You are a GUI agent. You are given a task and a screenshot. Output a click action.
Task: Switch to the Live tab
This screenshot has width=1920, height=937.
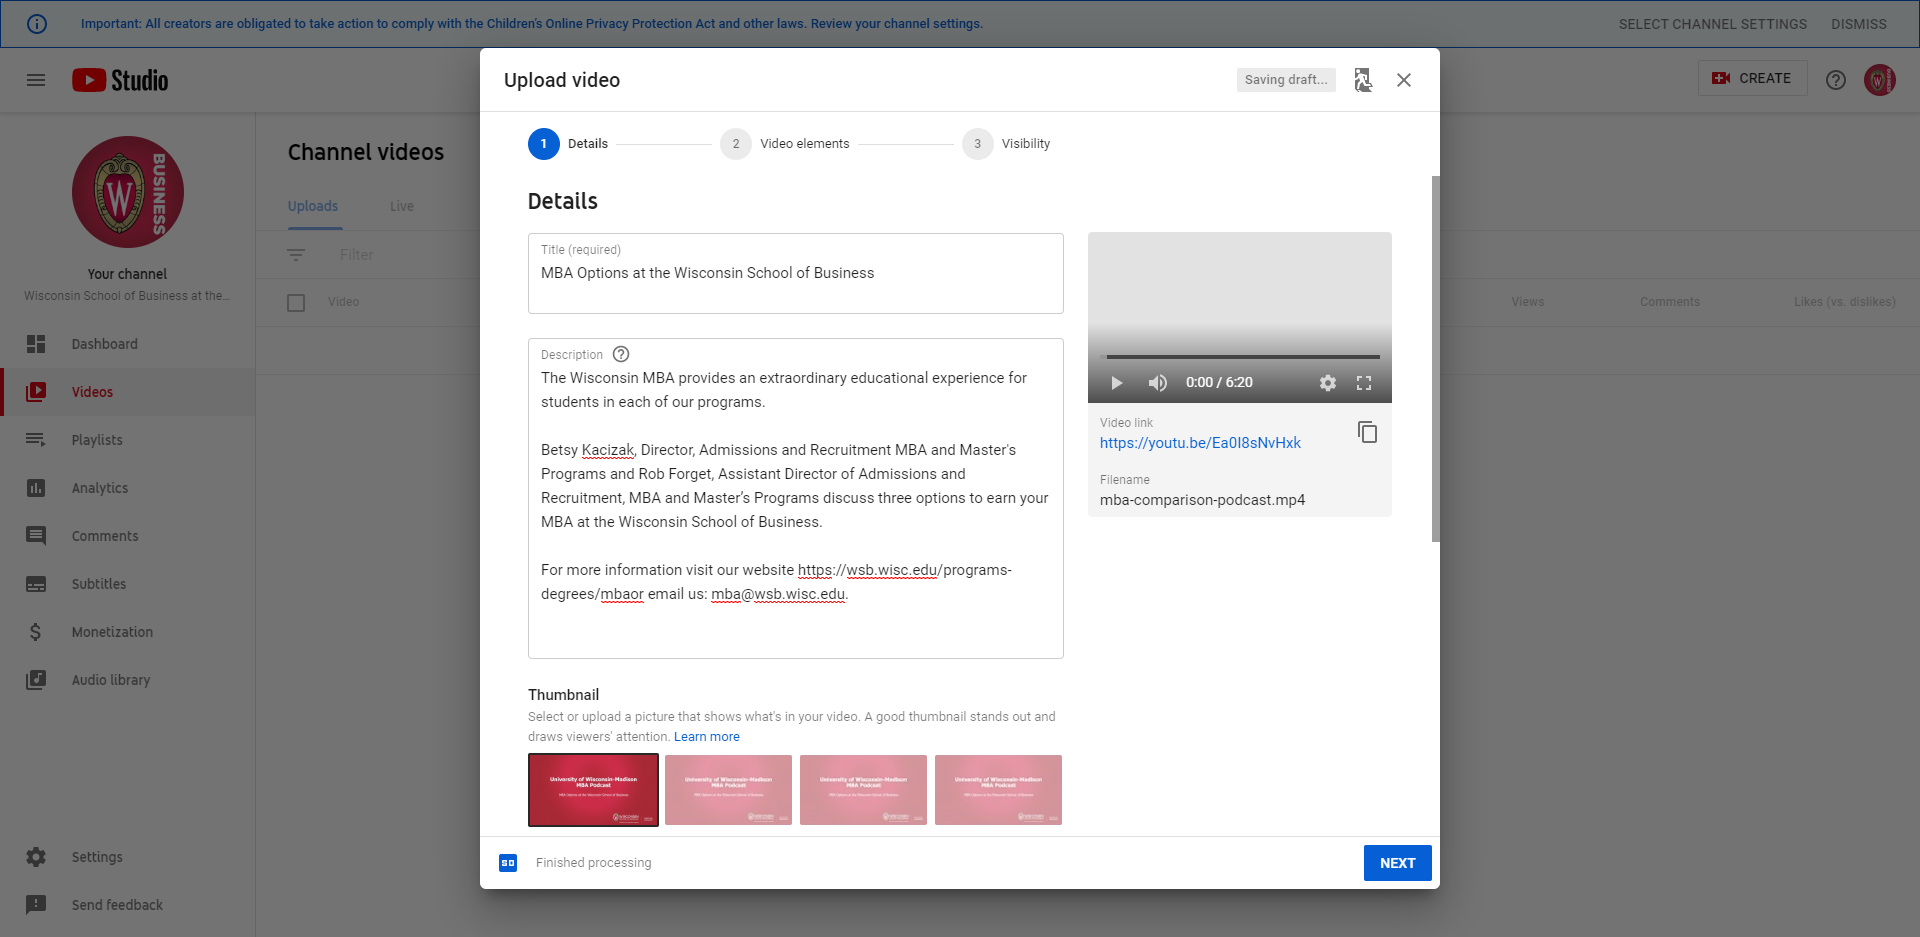point(401,206)
